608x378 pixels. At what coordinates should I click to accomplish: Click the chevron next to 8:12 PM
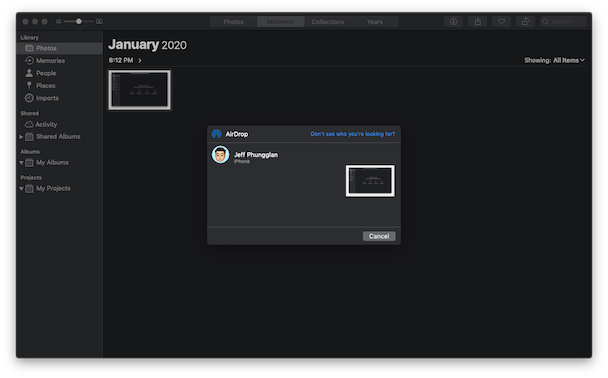pyautogui.click(x=140, y=60)
